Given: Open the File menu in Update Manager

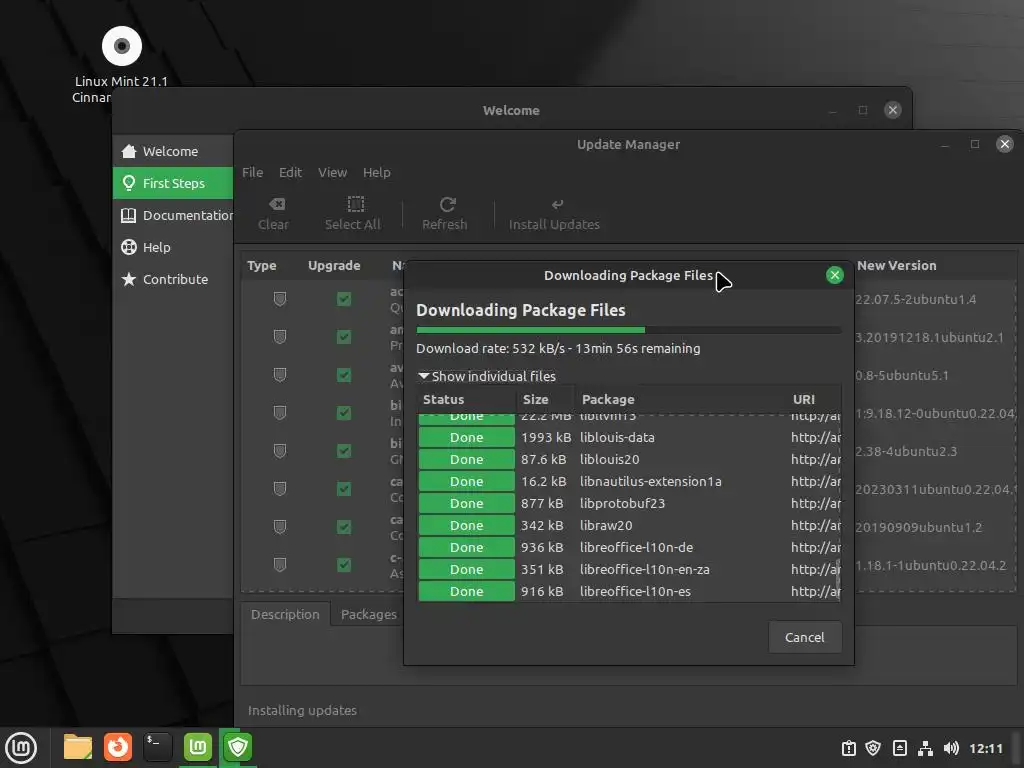Looking at the screenshot, I should click(253, 172).
